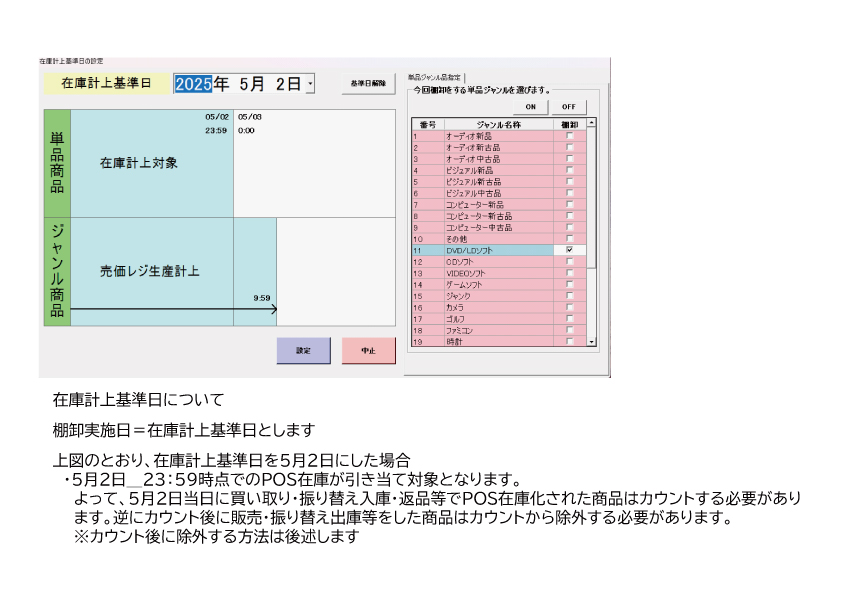Tick the CDソフト checkbox

(569, 262)
